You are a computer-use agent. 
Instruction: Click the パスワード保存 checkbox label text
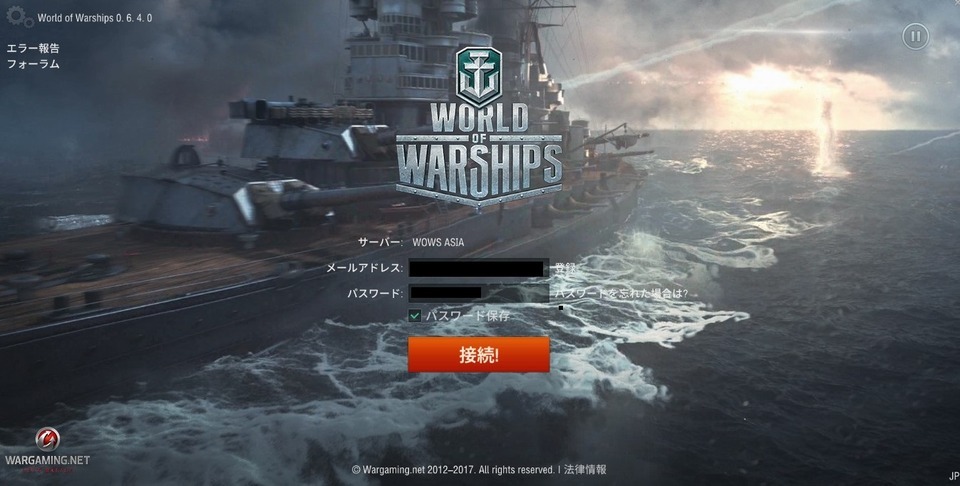coord(467,316)
